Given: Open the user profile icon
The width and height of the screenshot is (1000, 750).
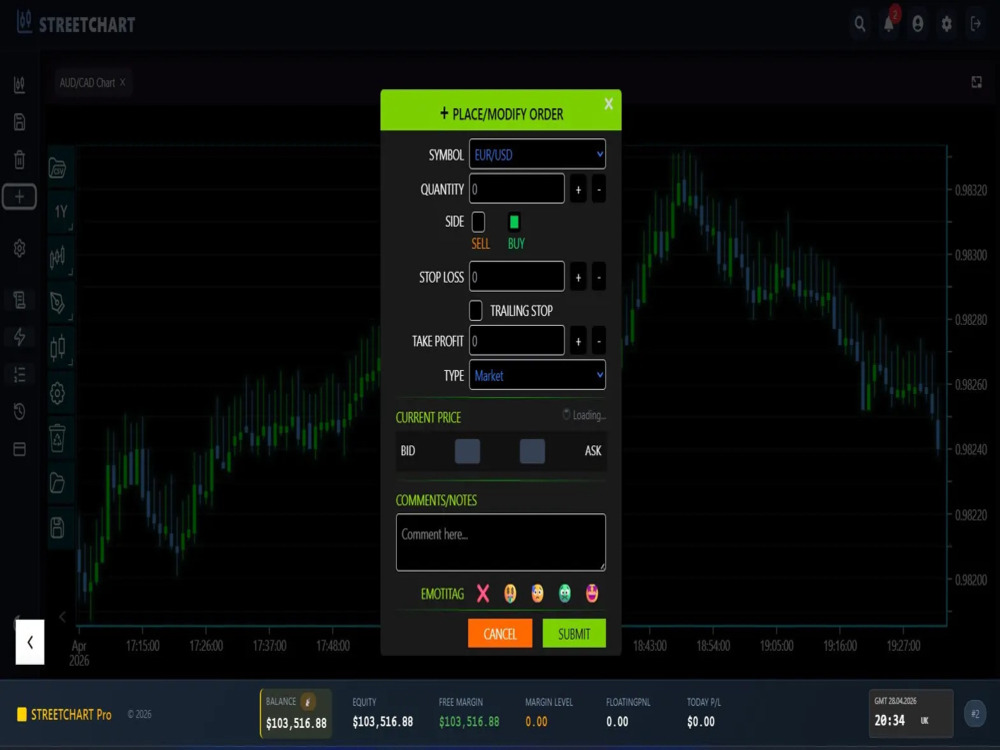Looking at the screenshot, I should (x=918, y=24).
